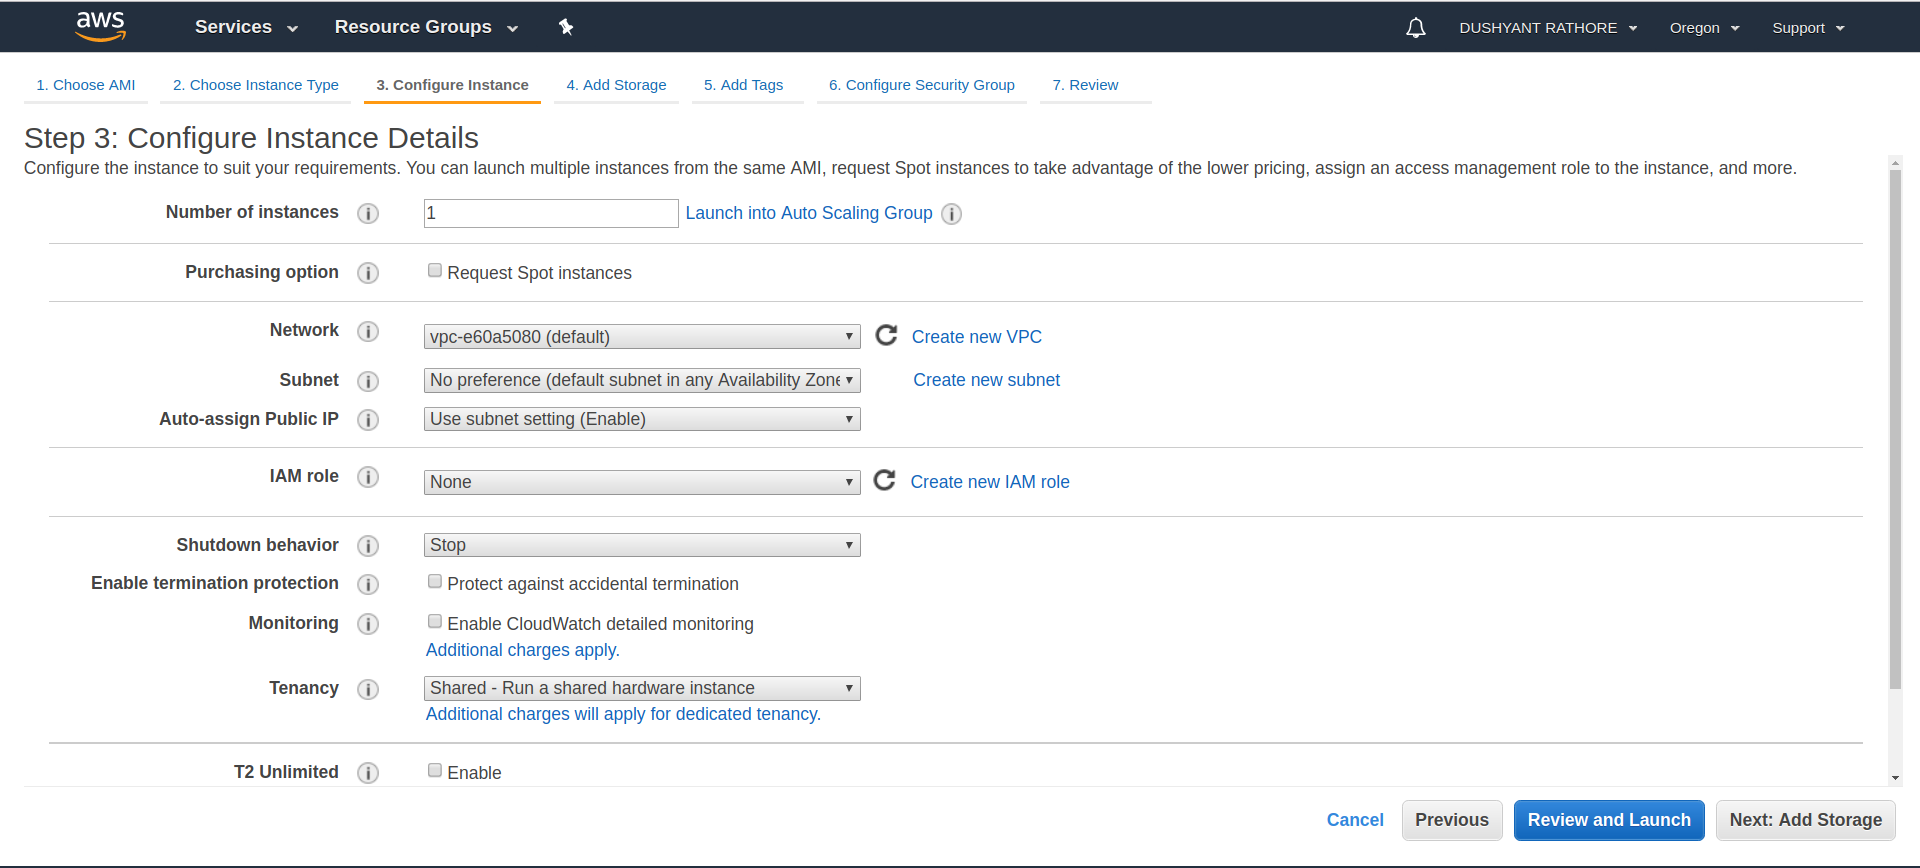The image size is (1920, 868).
Task: Click the pin shortcut icon in navbar
Action: point(566,27)
